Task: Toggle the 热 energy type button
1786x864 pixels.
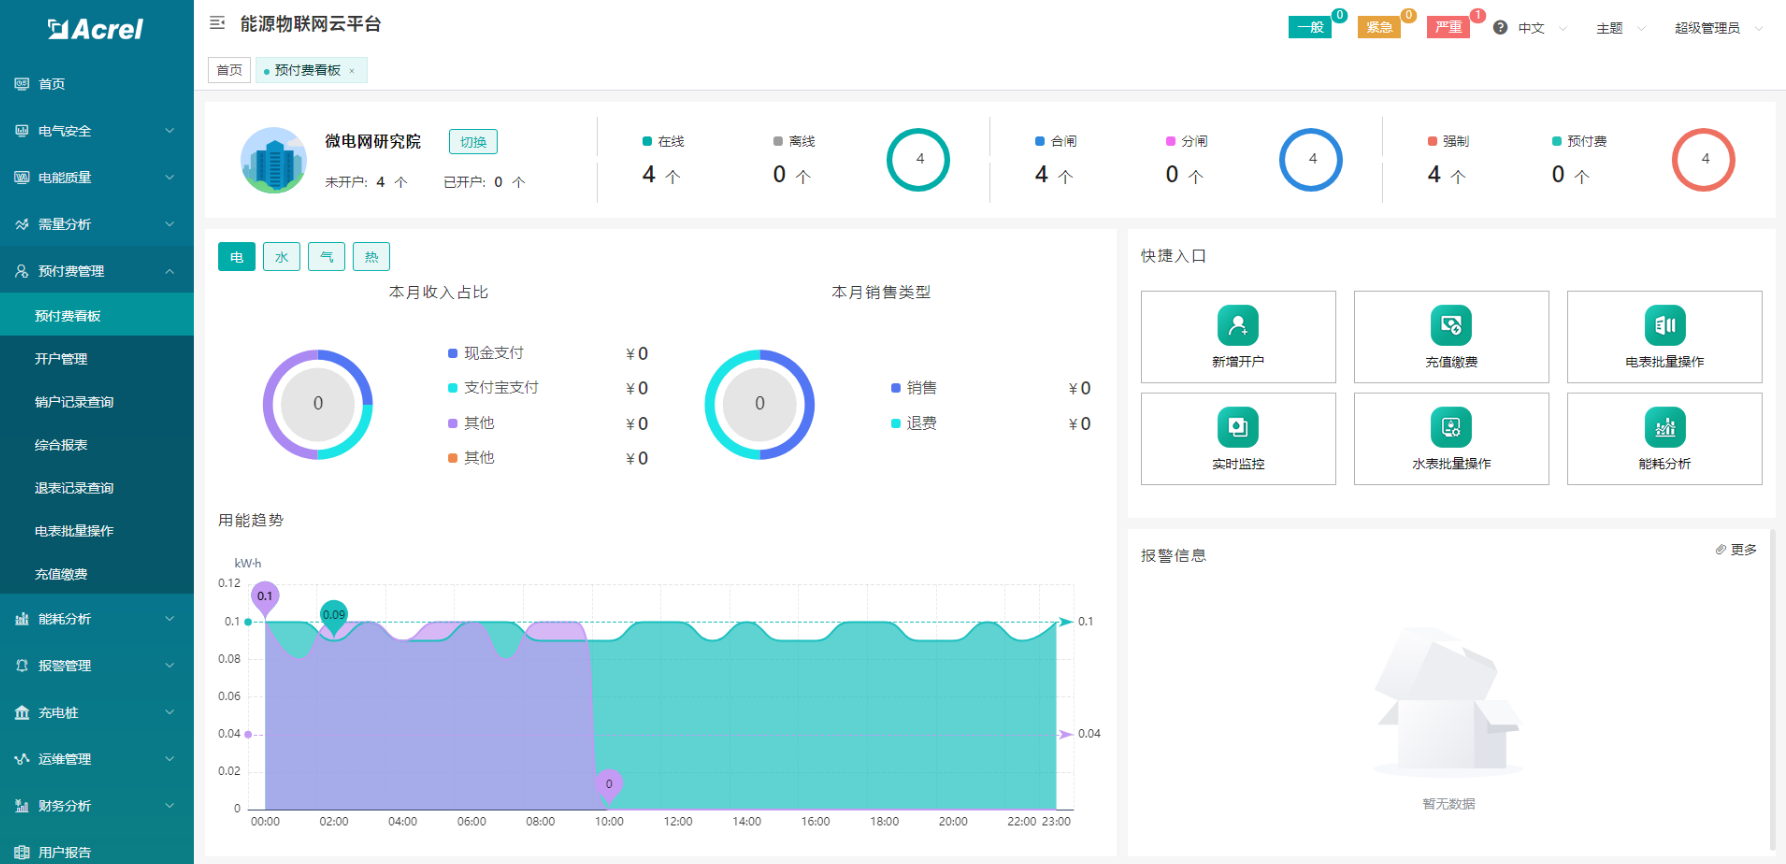Action: pyautogui.click(x=371, y=257)
